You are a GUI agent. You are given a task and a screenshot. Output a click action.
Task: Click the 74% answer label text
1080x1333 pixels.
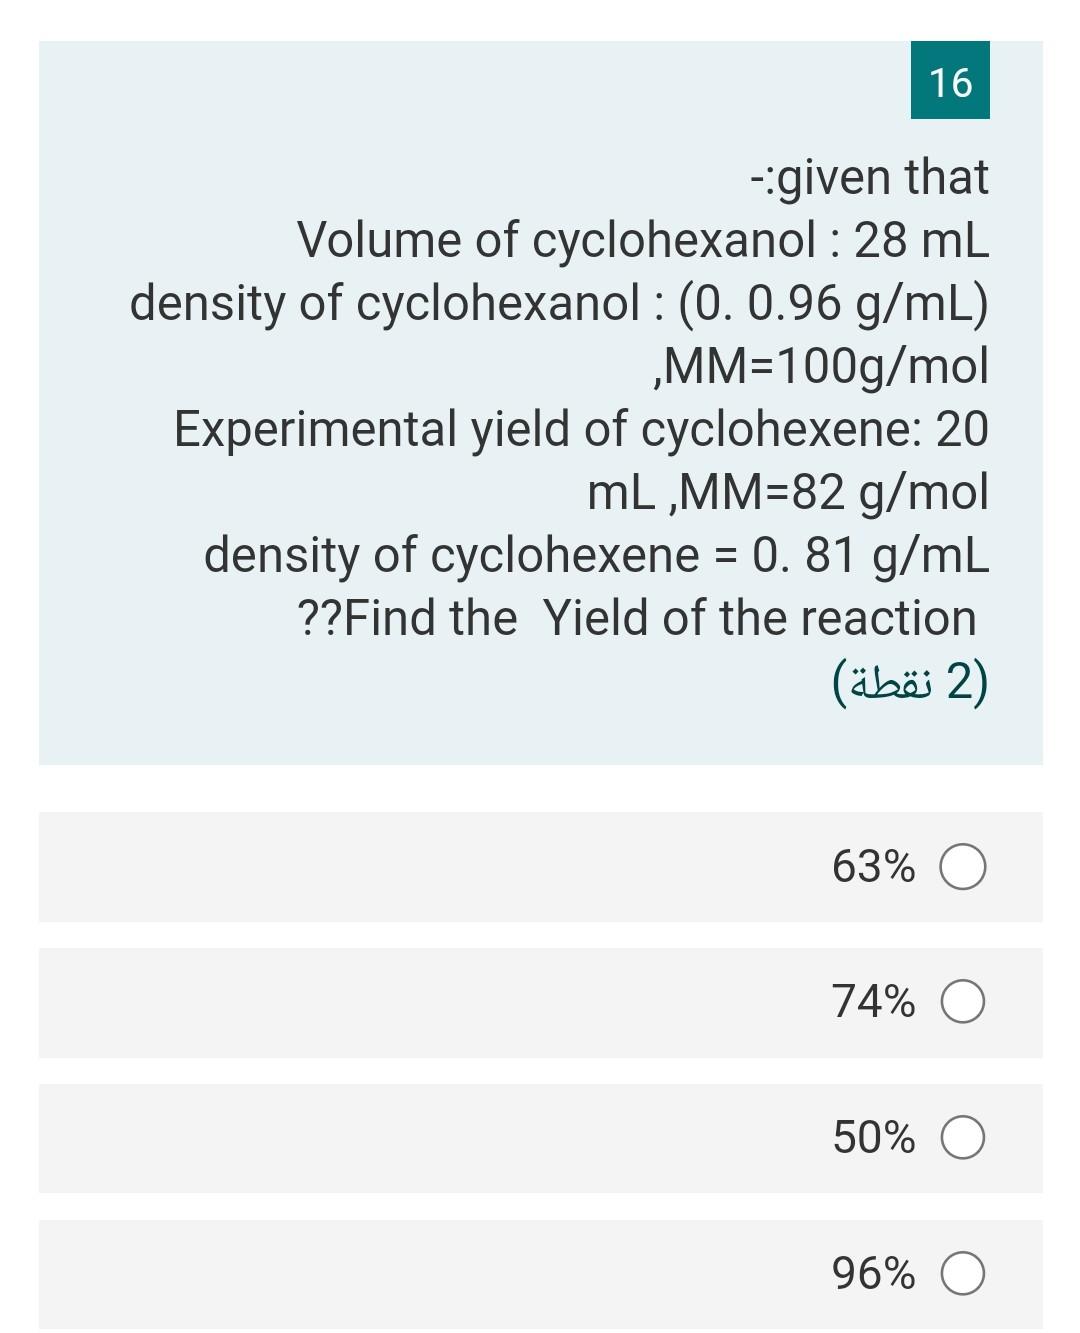pyautogui.click(x=873, y=1001)
